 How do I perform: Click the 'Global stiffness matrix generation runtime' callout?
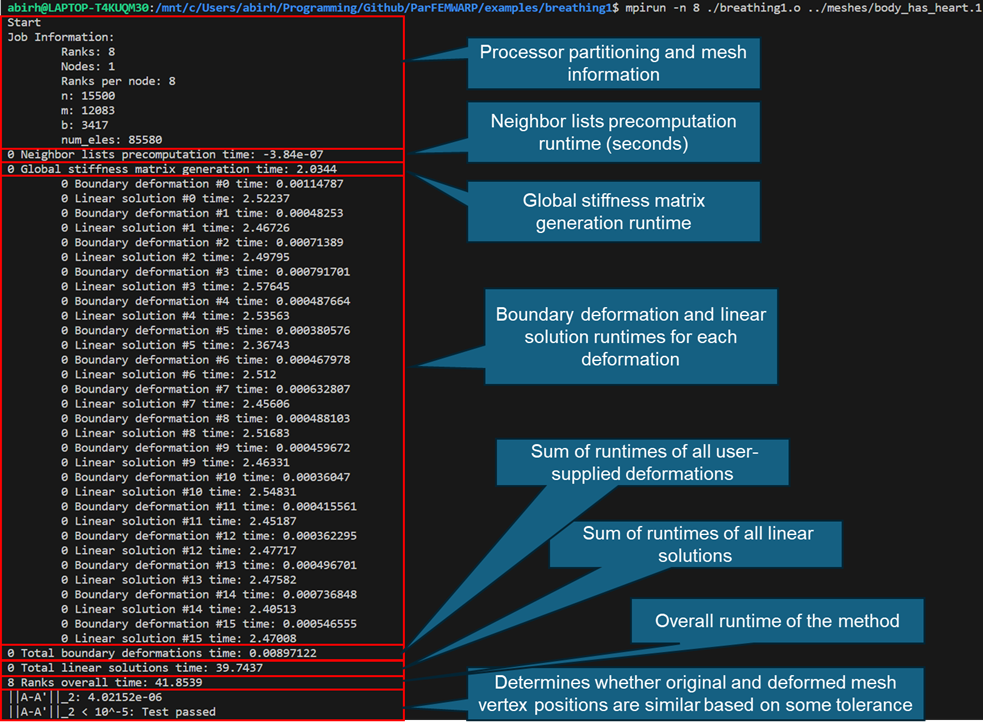(612, 212)
